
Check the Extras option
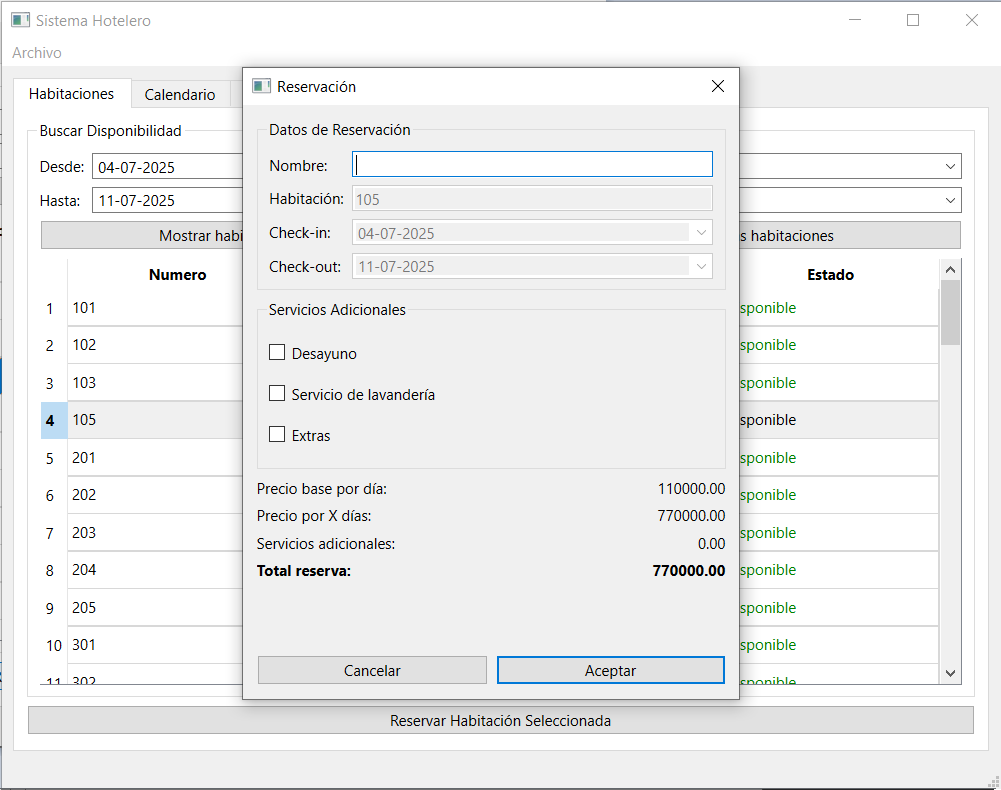click(x=277, y=434)
